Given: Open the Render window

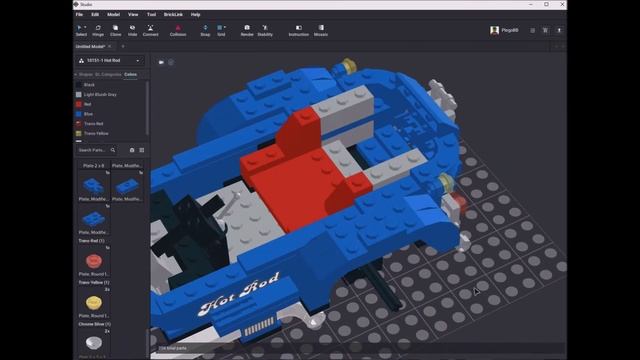Looking at the screenshot, I should click(x=247, y=31).
